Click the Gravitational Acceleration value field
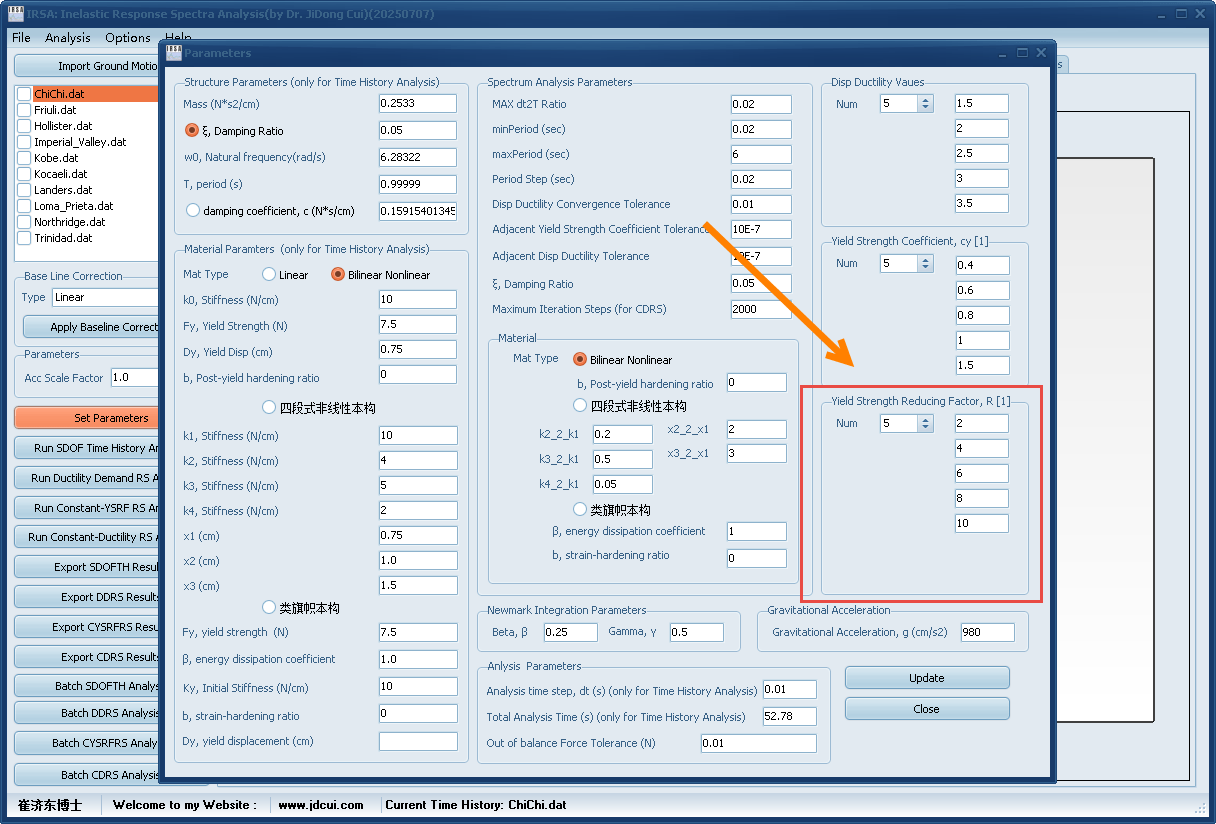 [987, 632]
